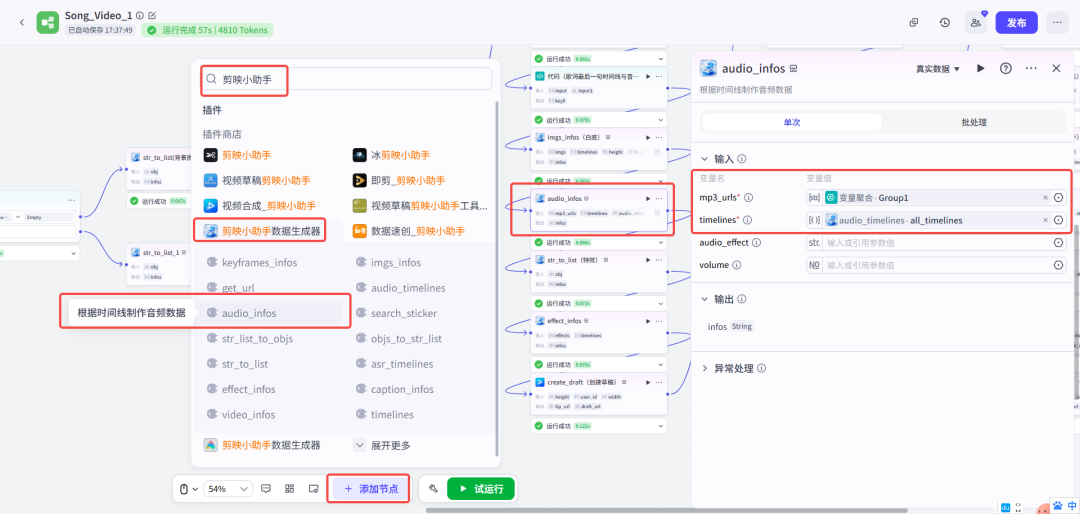This screenshot has width=1080, height=514.
Task: Select the 数据速创_剪映小助手 plugin
Action: pos(408,231)
